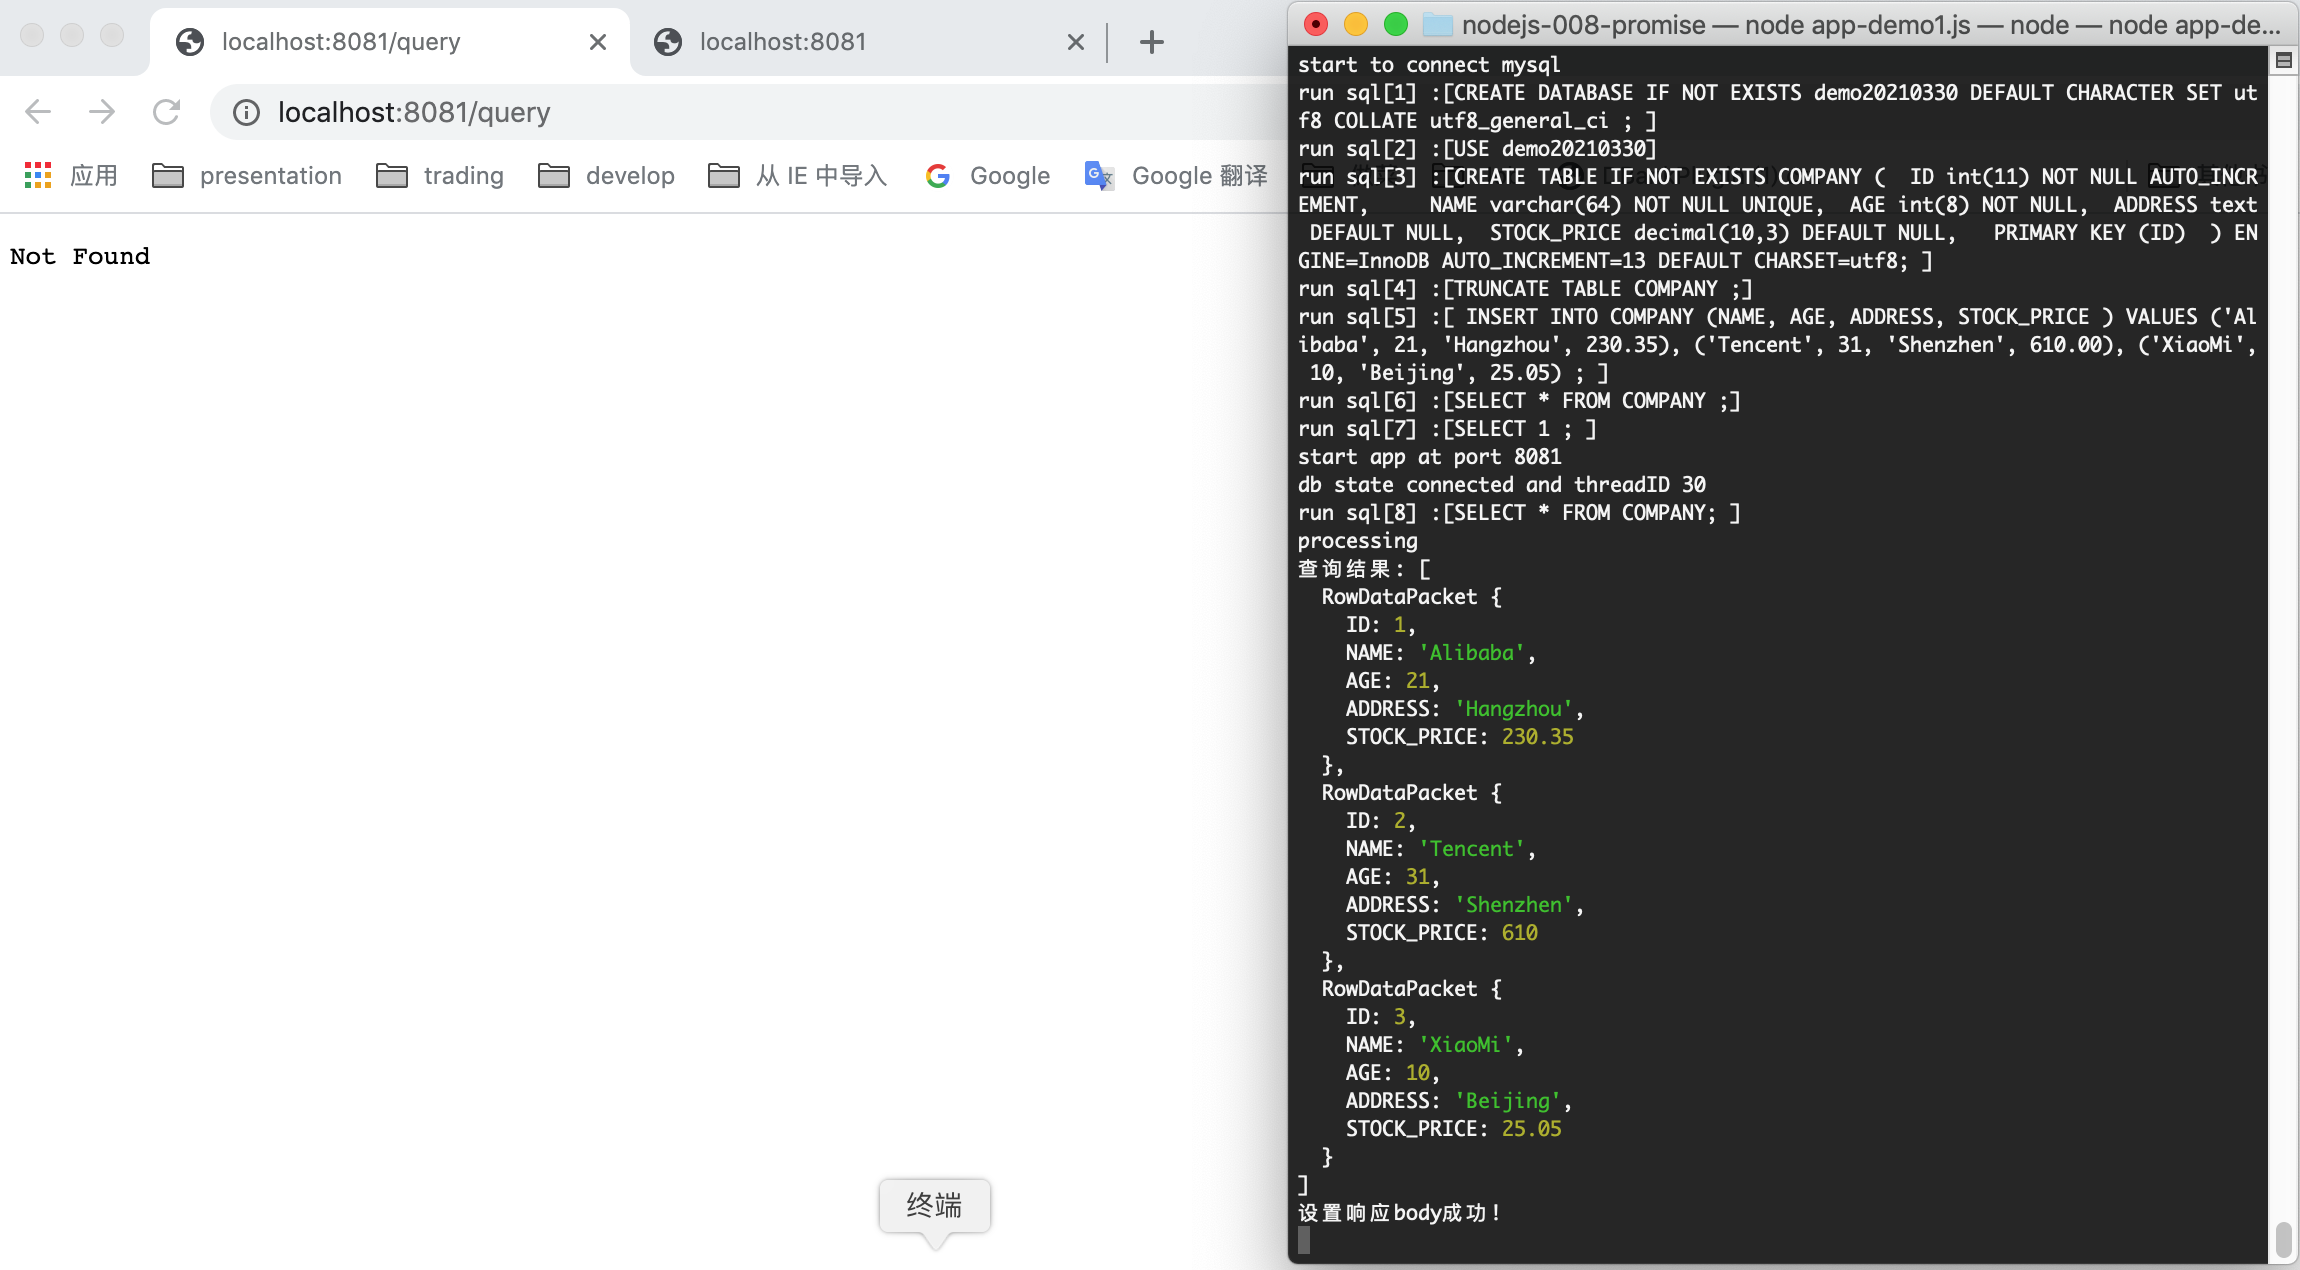Click the site information icon
Screen dimensions: 2300x1270
[246, 112]
